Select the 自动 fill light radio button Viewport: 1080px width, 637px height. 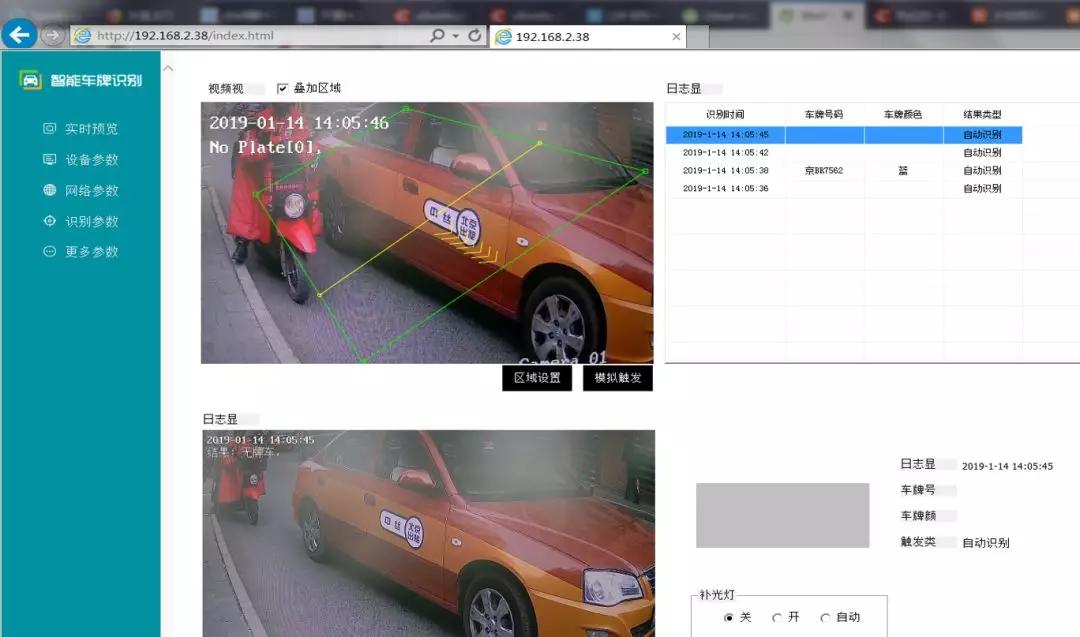pyautogui.click(x=825, y=618)
